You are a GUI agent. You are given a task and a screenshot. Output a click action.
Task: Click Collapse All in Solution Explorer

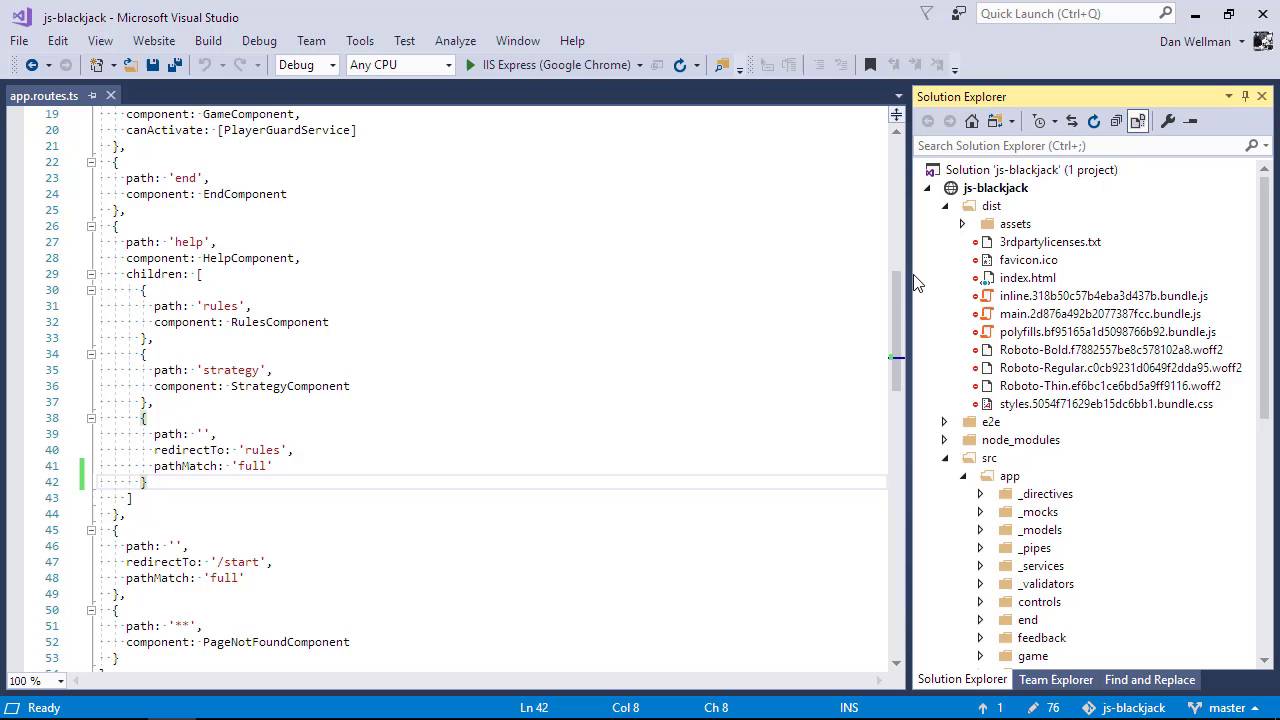click(1116, 121)
